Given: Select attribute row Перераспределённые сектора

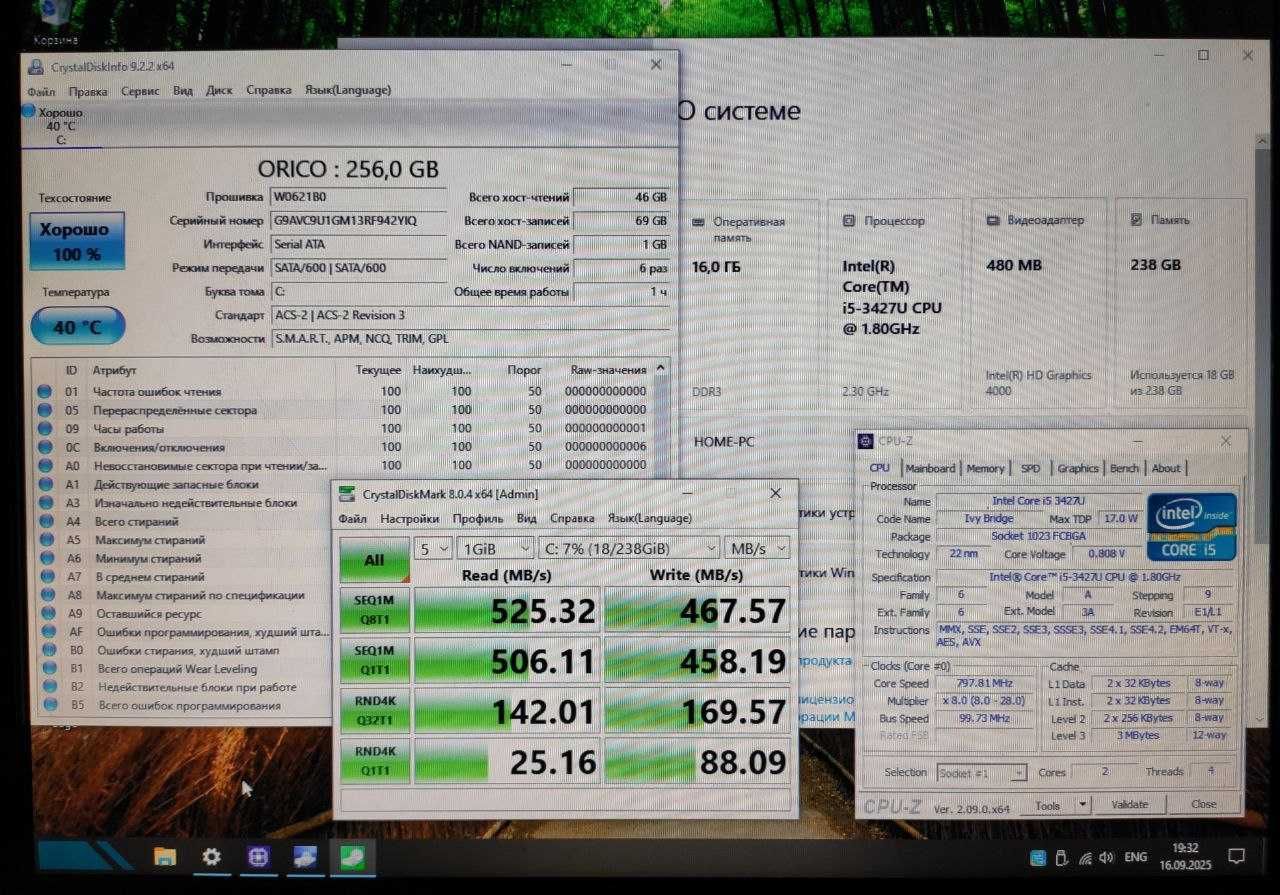Looking at the screenshot, I should 343,410.
